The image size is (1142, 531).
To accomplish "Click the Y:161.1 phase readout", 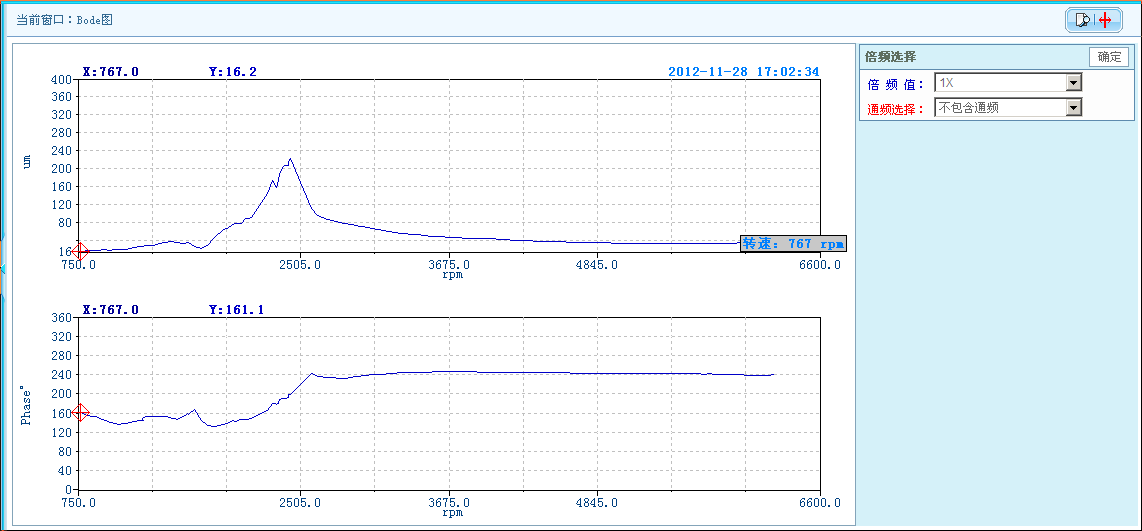I will (236, 310).
